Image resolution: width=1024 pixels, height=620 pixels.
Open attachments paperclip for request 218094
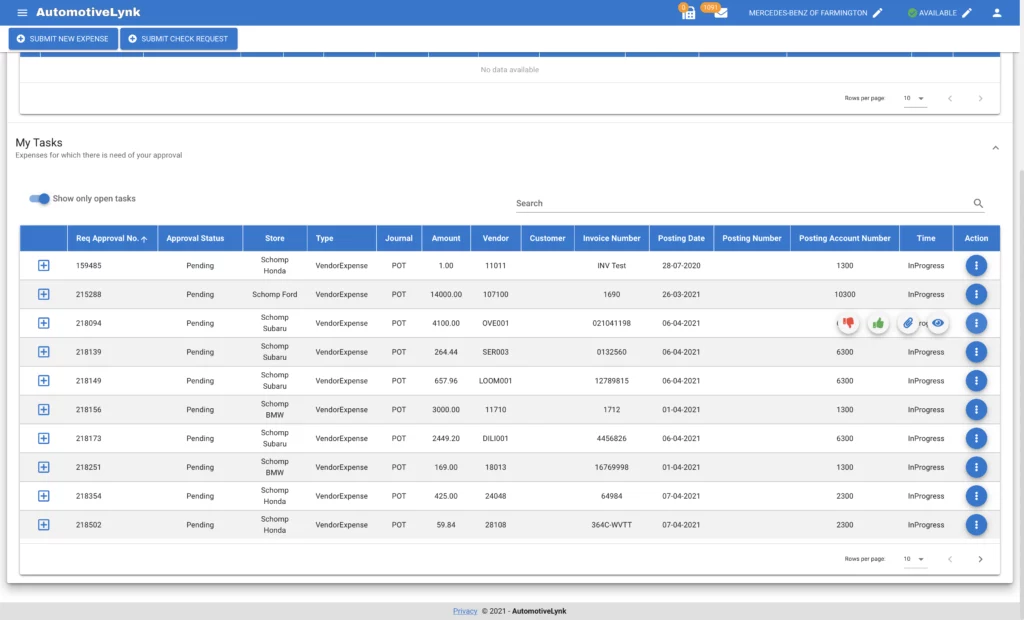click(908, 323)
